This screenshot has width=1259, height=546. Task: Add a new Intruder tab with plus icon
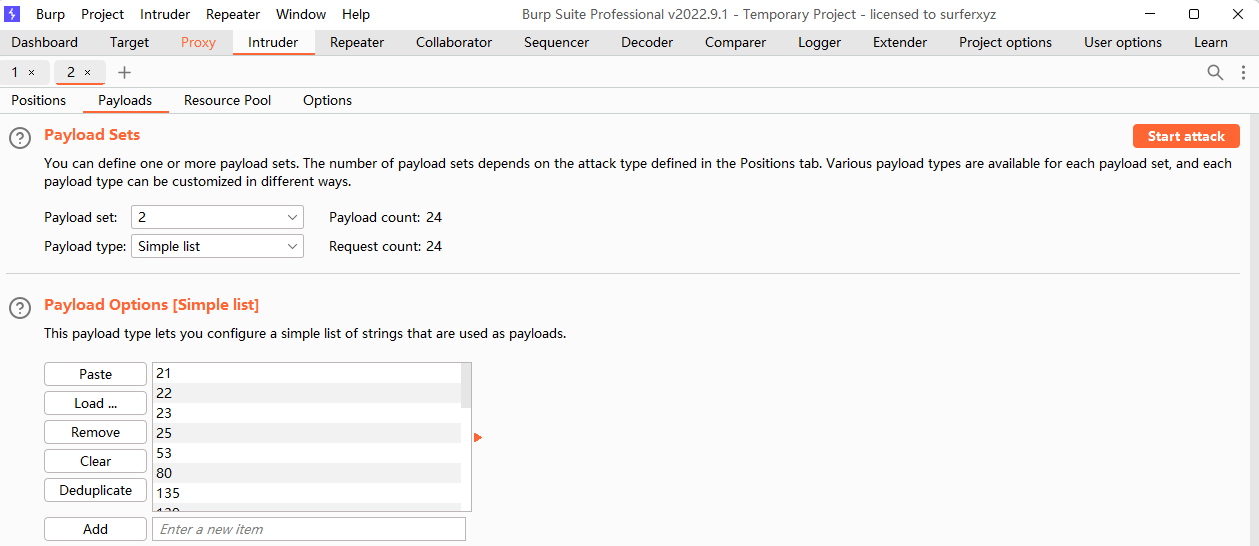pyautogui.click(x=124, y=72)
